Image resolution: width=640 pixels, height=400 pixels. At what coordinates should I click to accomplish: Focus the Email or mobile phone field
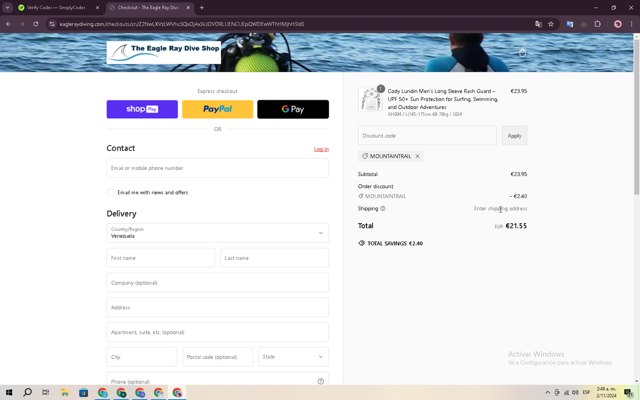click(218, 168)
